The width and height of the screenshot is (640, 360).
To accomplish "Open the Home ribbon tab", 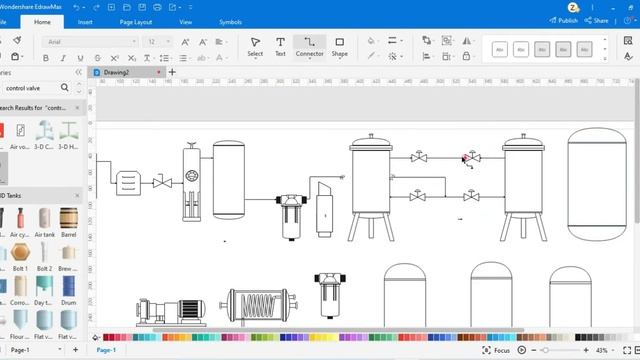I will coord(42,22).
